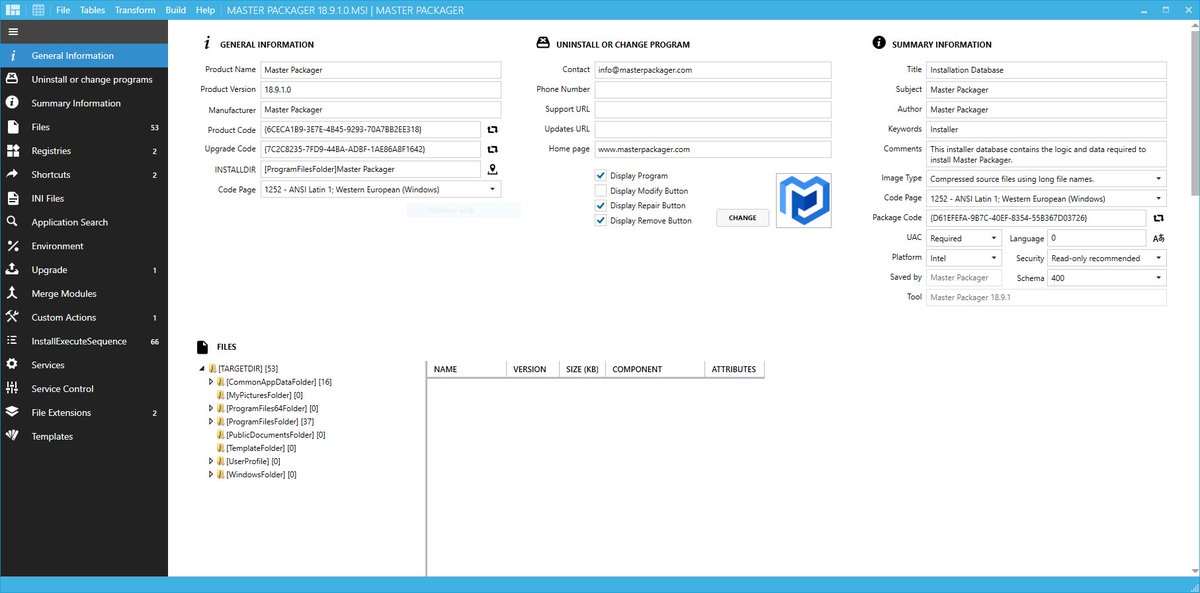
Task: Sort files by COMPONENT column header
Action: click(x=655, y=369)
